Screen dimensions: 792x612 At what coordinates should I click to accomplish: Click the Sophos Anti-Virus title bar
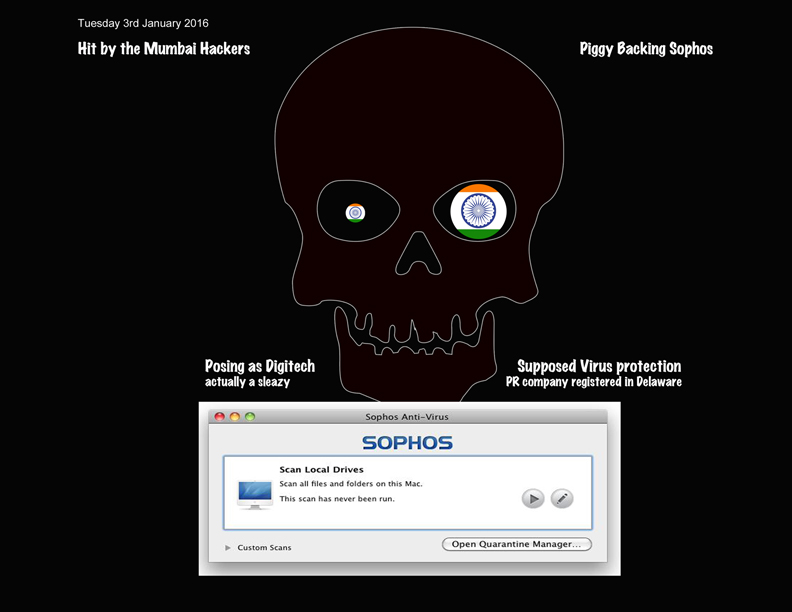click(408, 417)
